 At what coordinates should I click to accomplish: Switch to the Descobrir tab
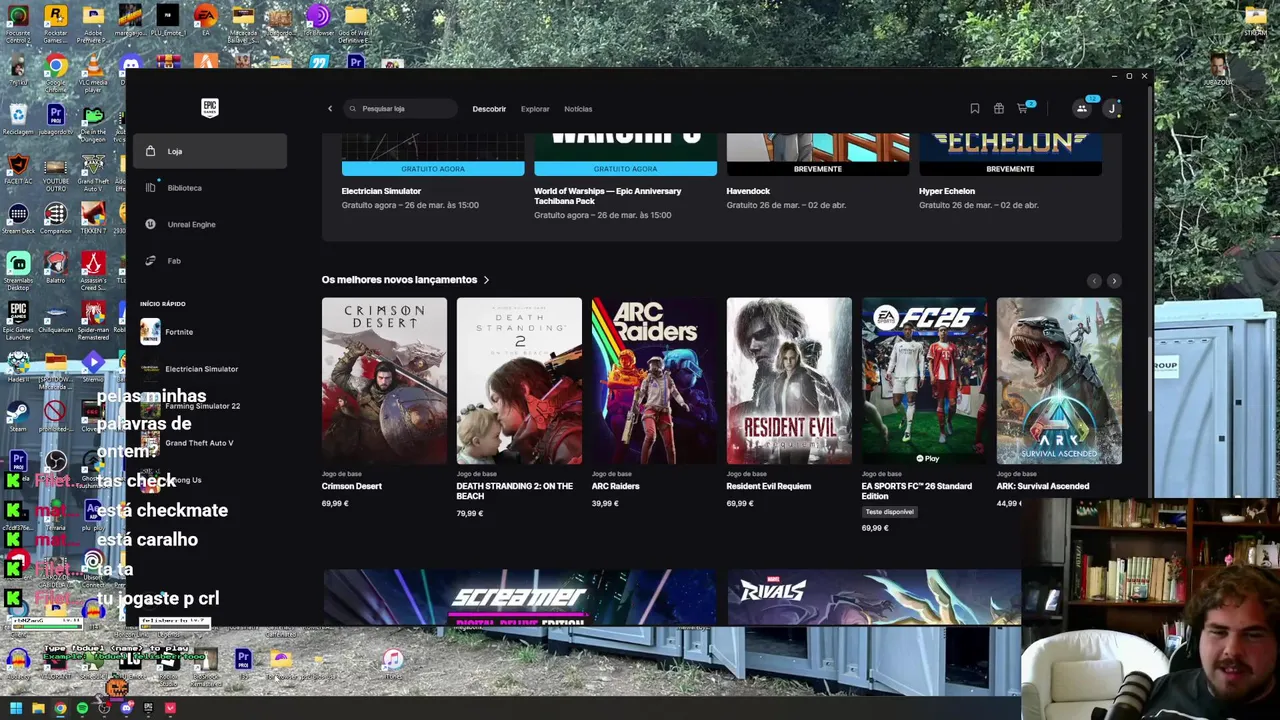click(489, 109)
